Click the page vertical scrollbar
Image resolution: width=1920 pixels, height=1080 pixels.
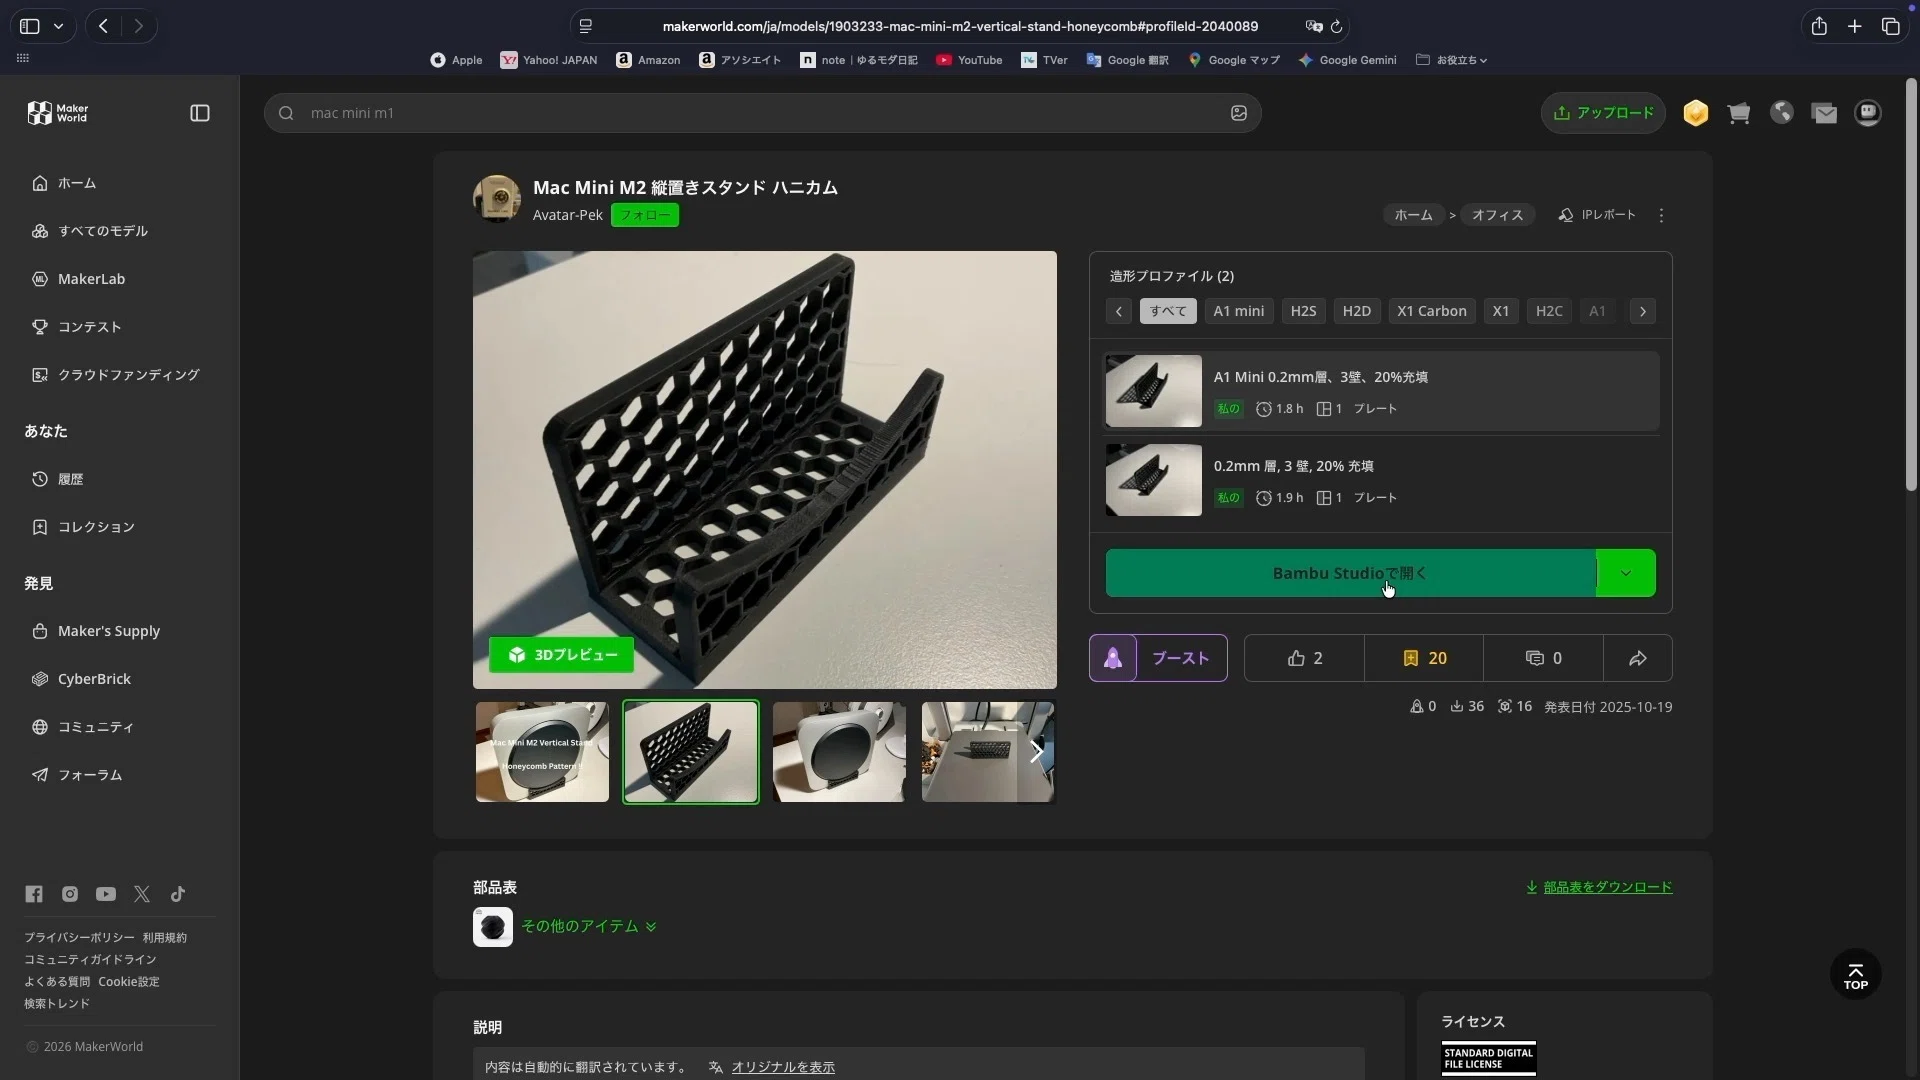click(x=1911, y=285)
